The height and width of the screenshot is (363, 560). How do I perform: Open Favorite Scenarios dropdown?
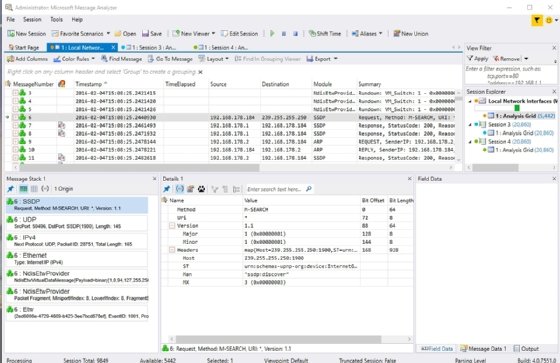tap(81, 34)
